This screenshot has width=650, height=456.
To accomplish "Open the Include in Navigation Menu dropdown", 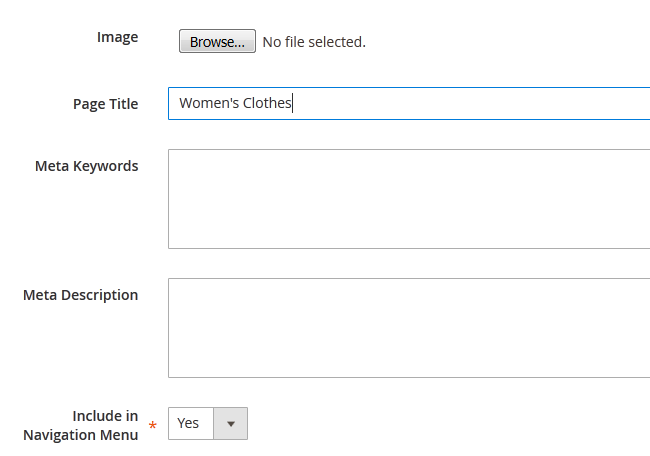I will 208,423.
